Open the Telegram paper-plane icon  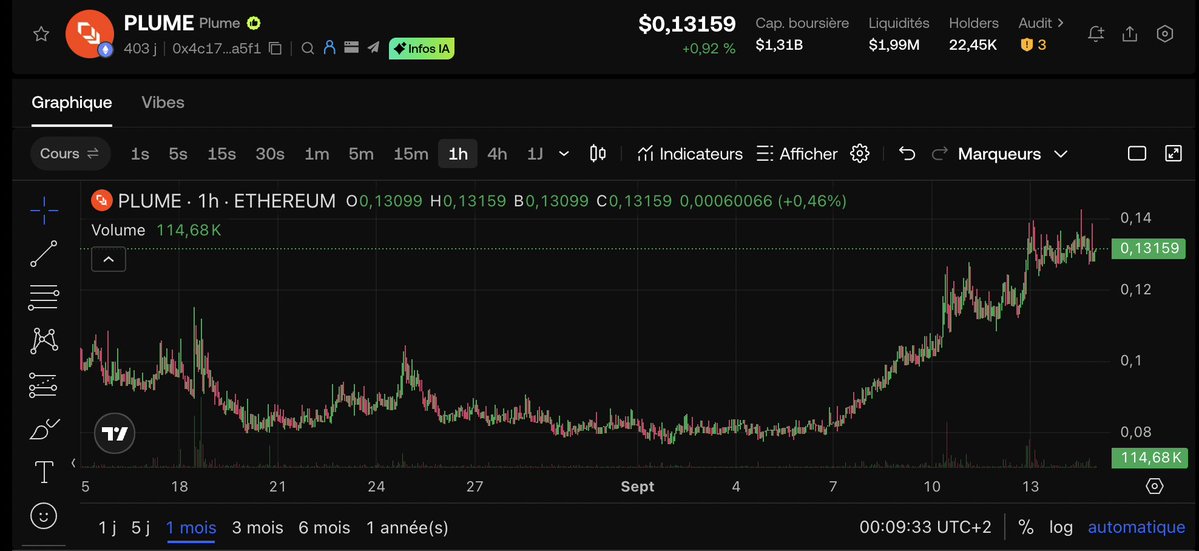point(373,48)
